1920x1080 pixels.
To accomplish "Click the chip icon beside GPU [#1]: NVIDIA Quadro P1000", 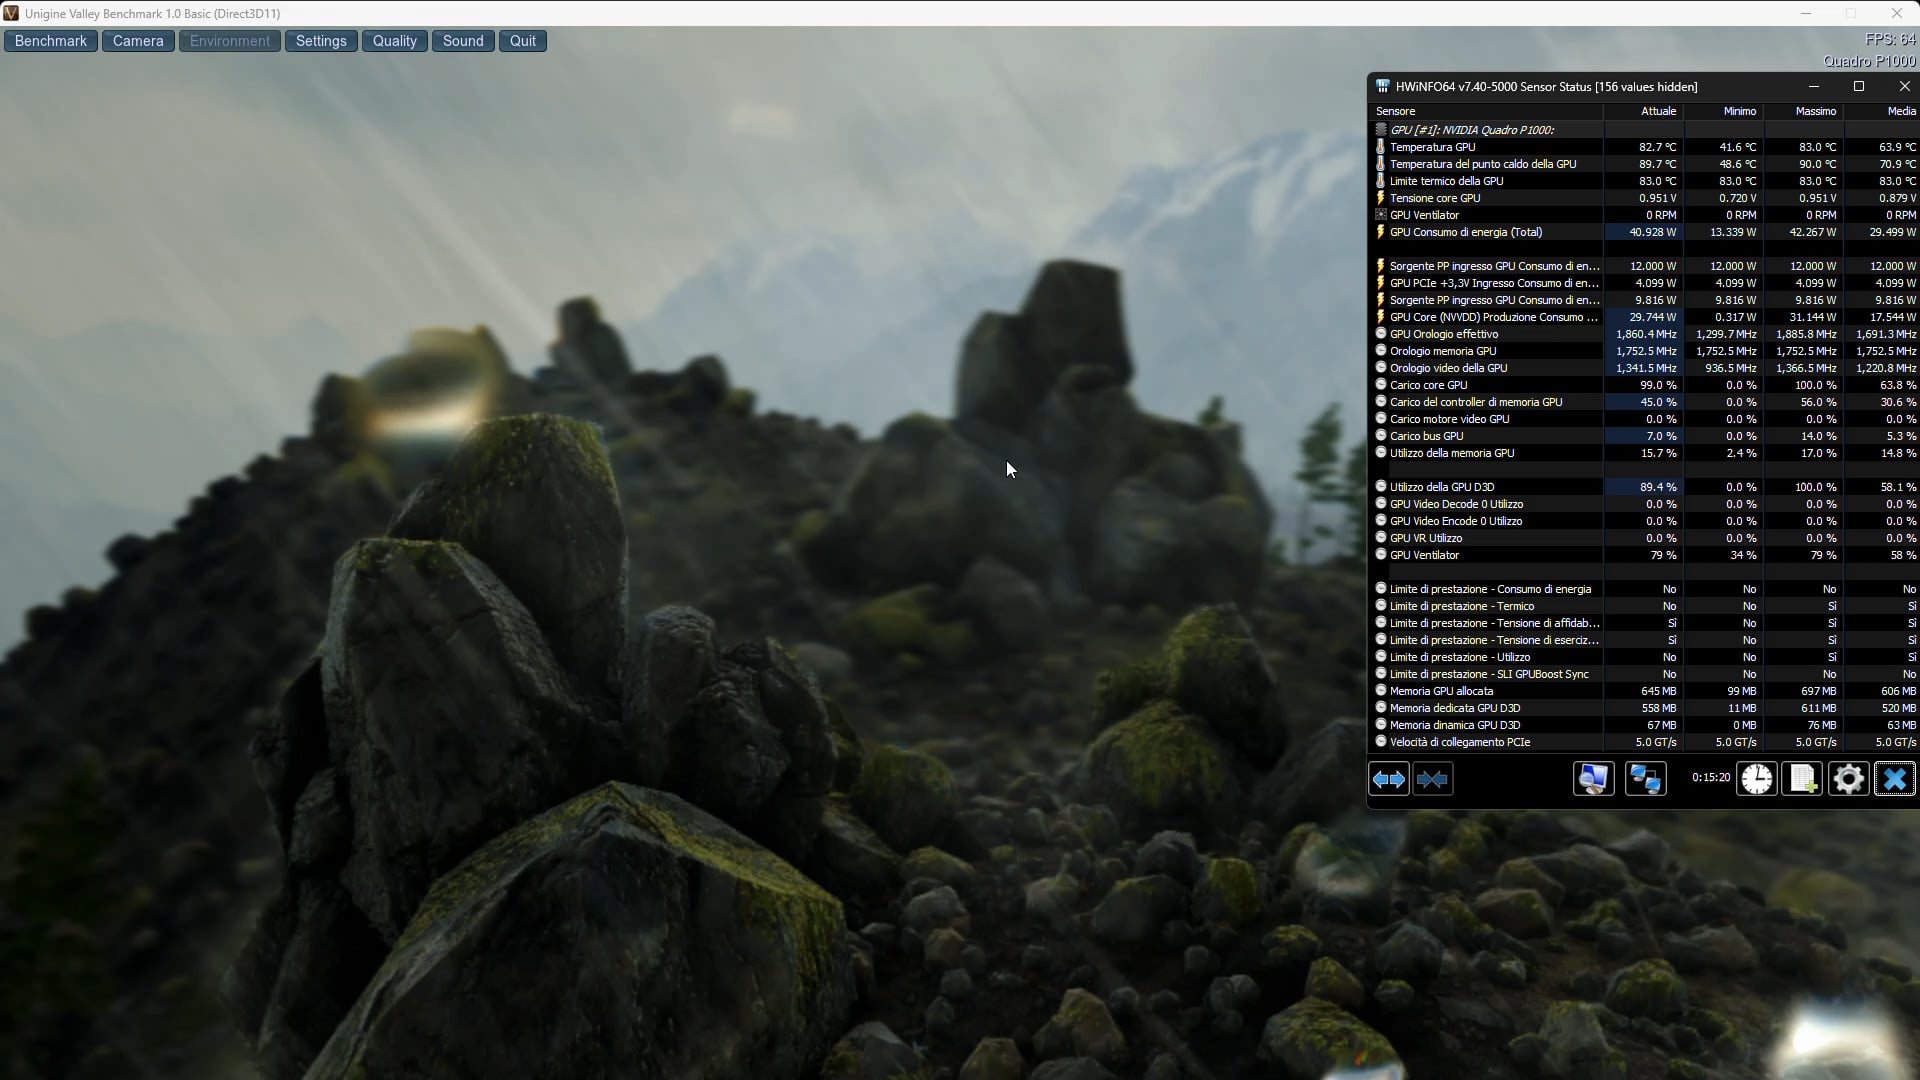I will click(x=1381, y=130).
